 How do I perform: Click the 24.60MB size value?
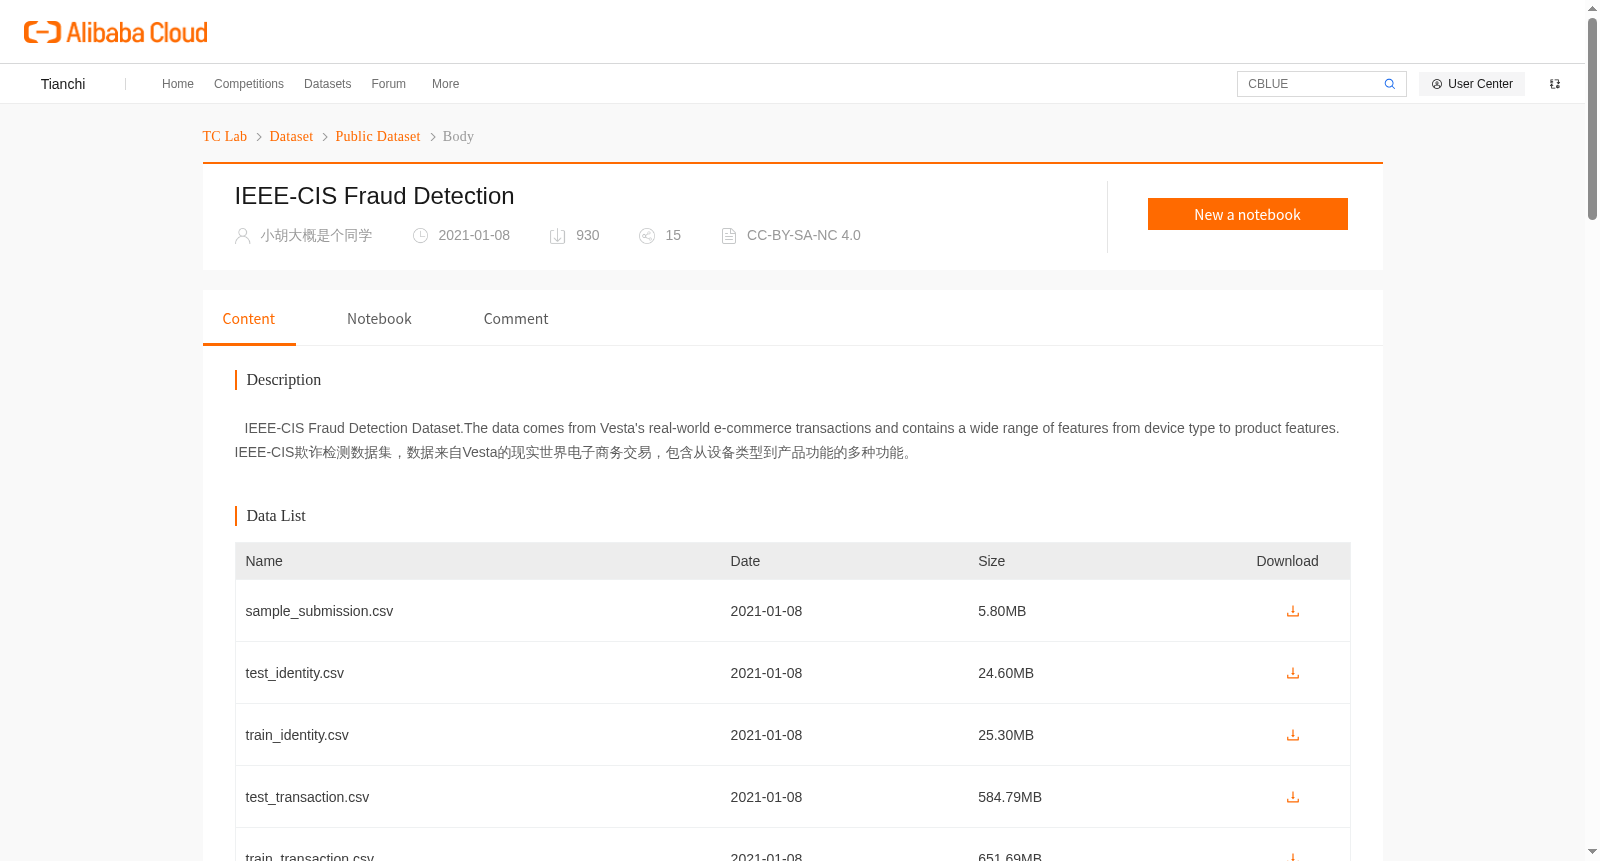1006,673
